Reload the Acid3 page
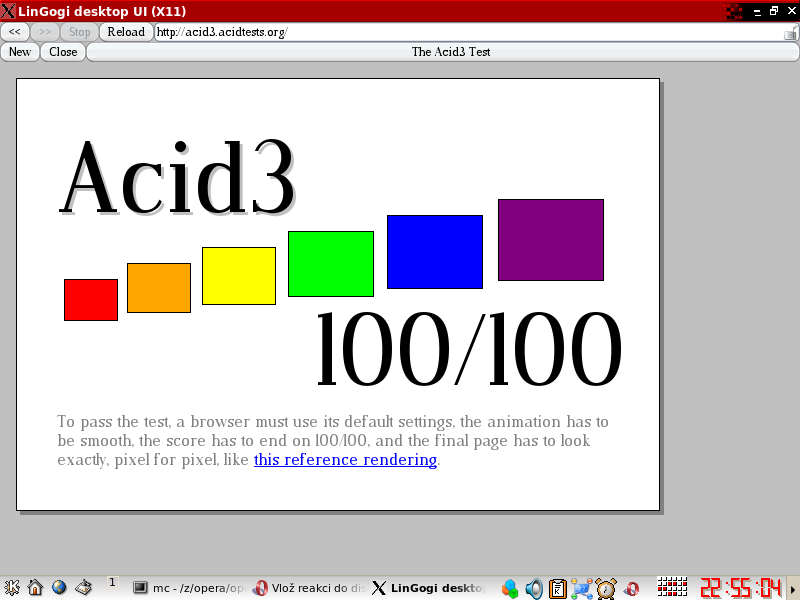 click(126, 32)
